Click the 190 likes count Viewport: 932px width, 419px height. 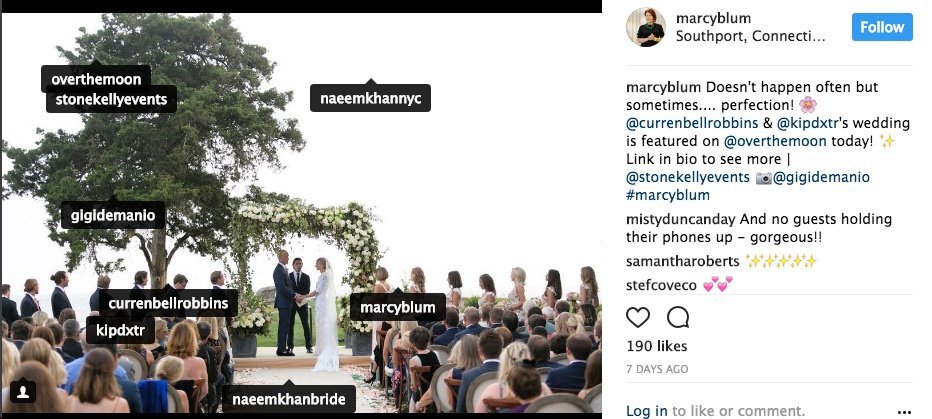pyautogui.click(x=657, y=346)
